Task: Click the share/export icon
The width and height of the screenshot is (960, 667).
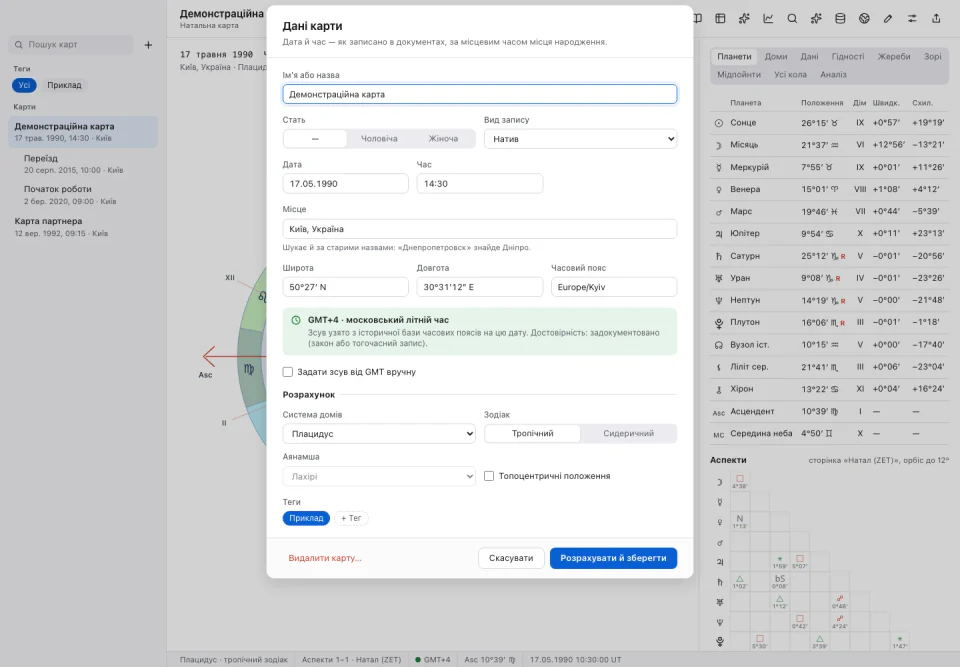Action: (936, 18)
